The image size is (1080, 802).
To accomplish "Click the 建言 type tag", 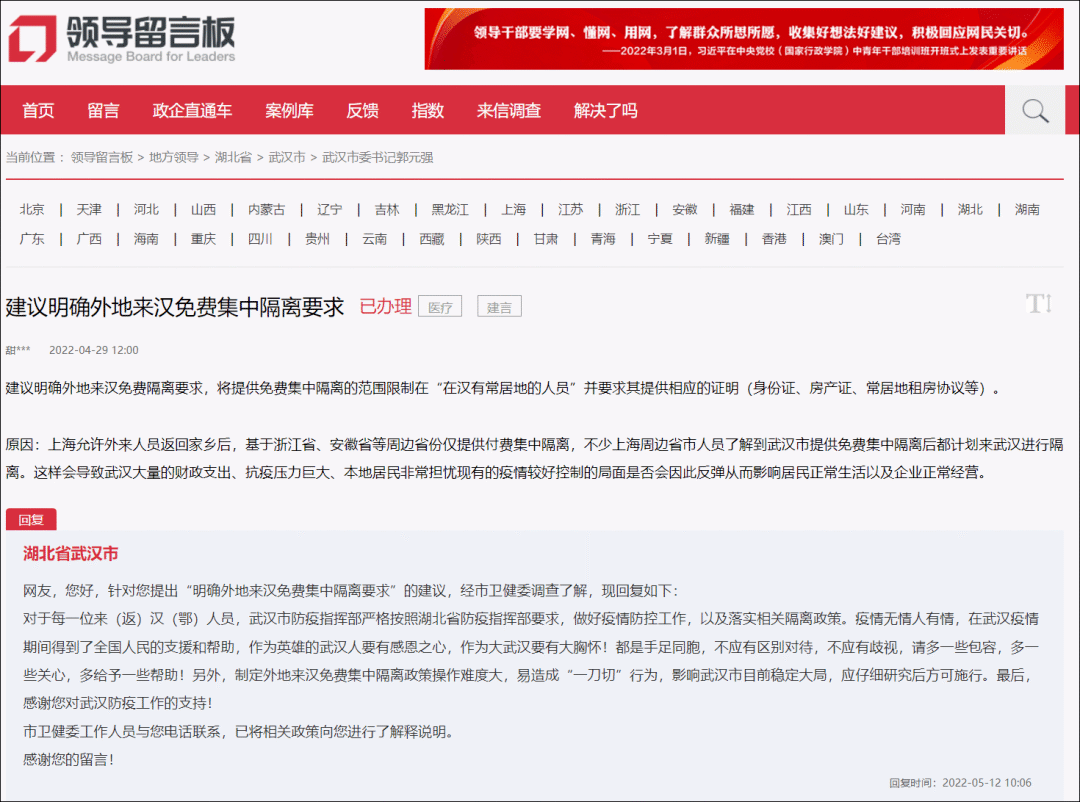I will pos(499,307).
